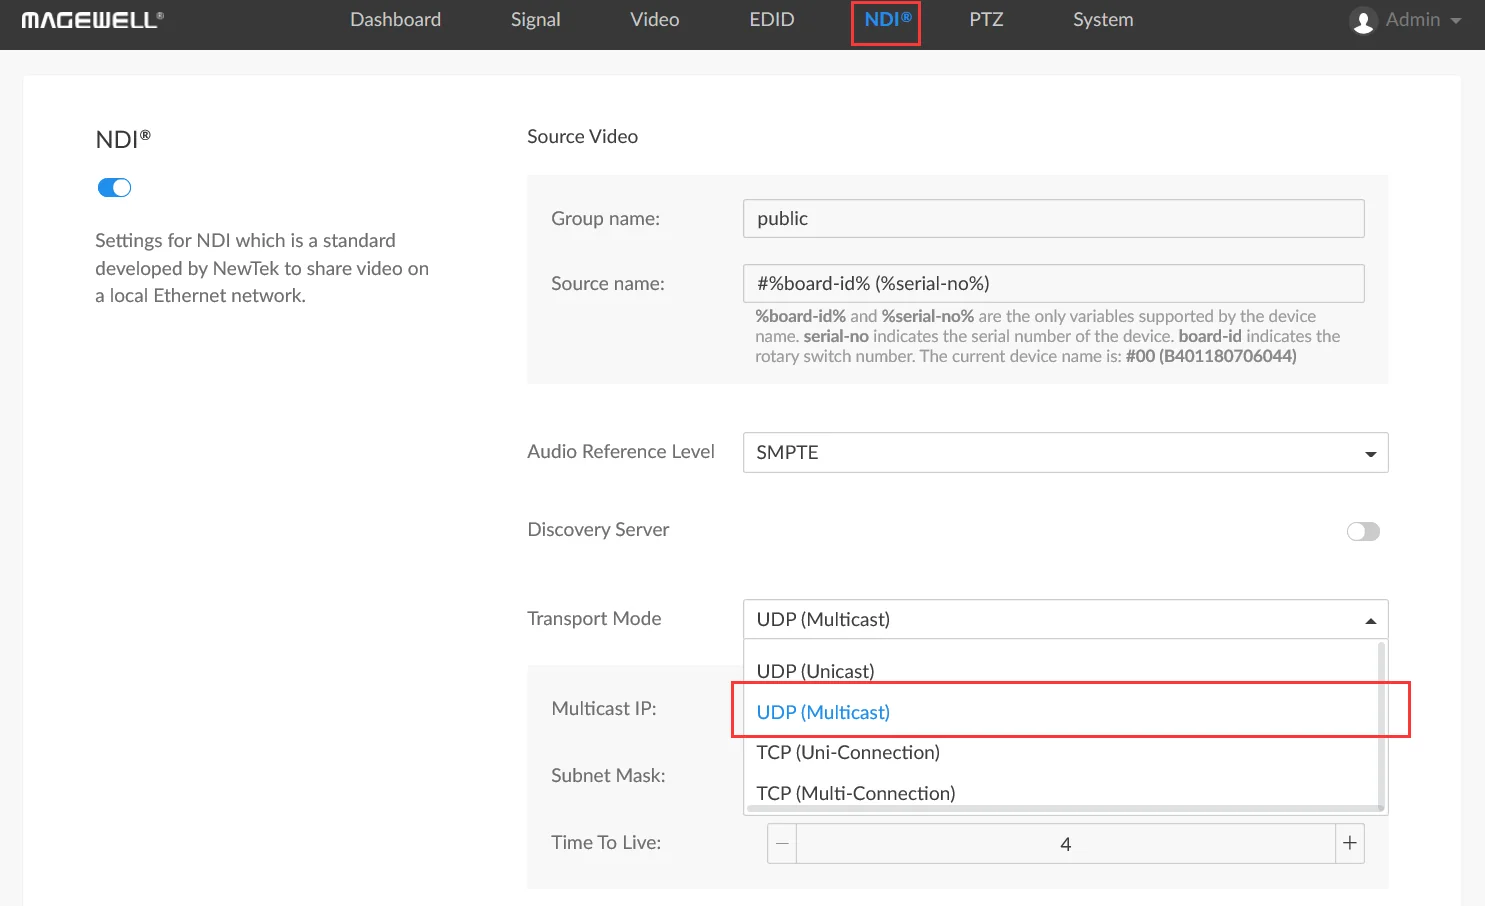Screen dimensions: 1485x906
Task: Collapse the Transport Mode dropdown
Action: 1065,619
